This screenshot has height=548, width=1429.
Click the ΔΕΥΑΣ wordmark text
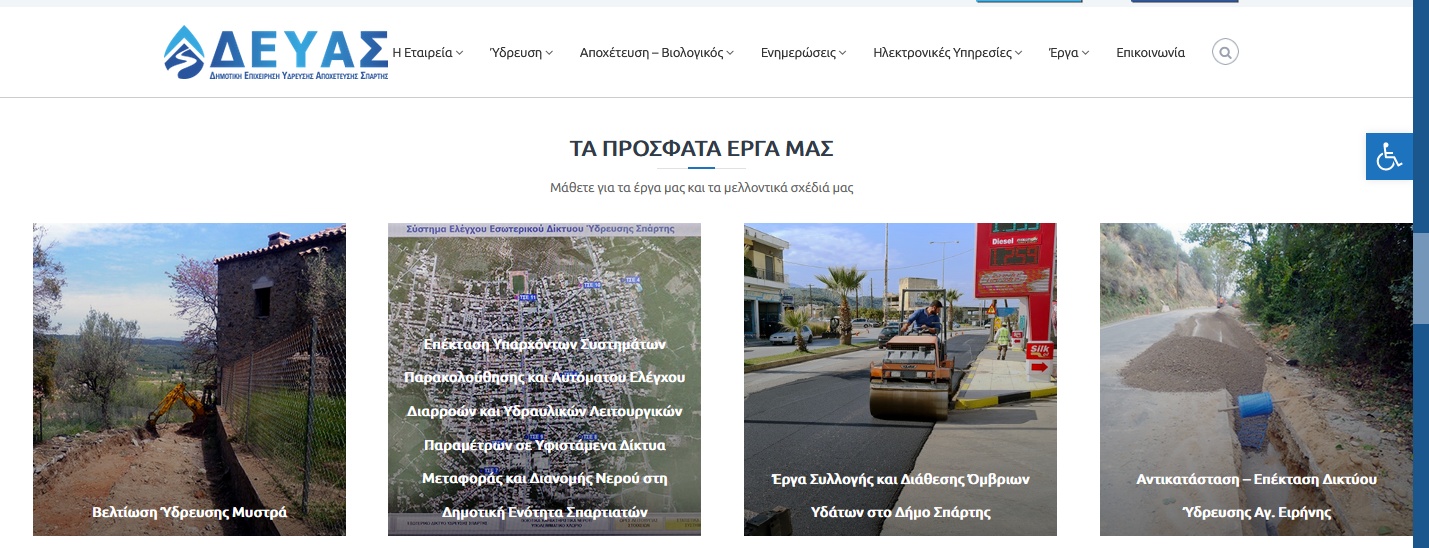point(300,47)
